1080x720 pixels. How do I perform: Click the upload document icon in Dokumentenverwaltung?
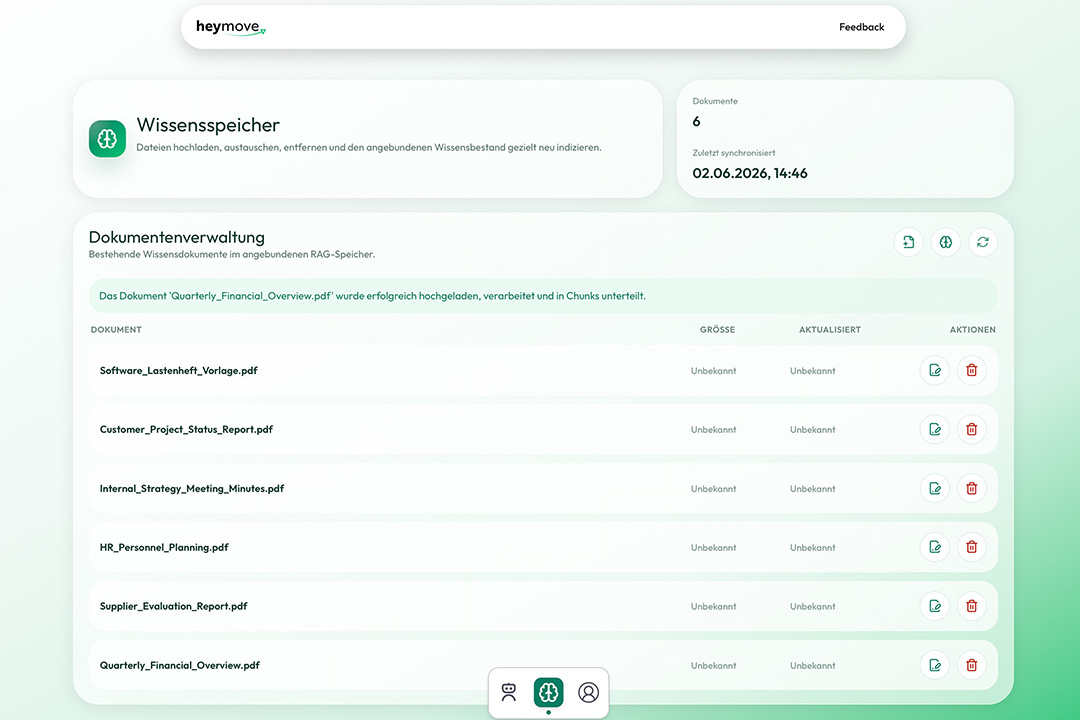click(908, 242)
